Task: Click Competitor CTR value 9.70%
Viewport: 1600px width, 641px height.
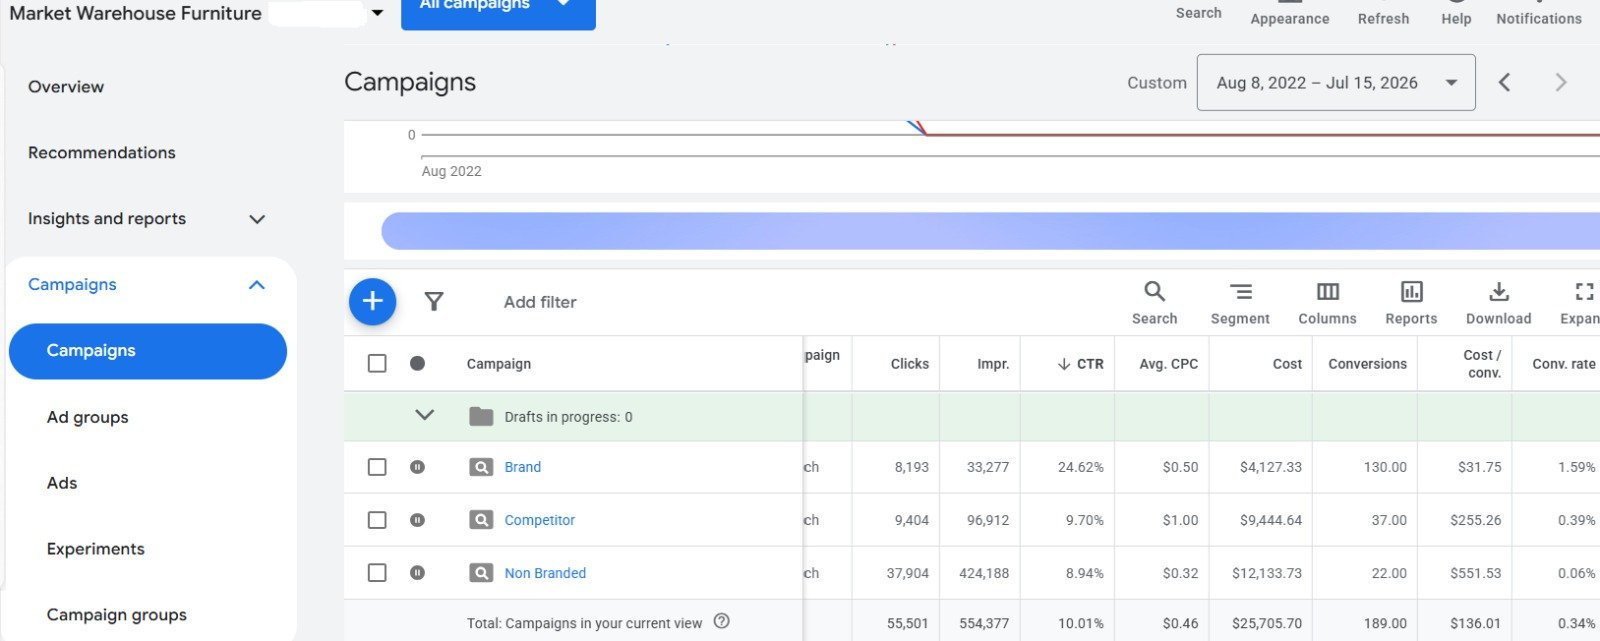Action: 1085,520
